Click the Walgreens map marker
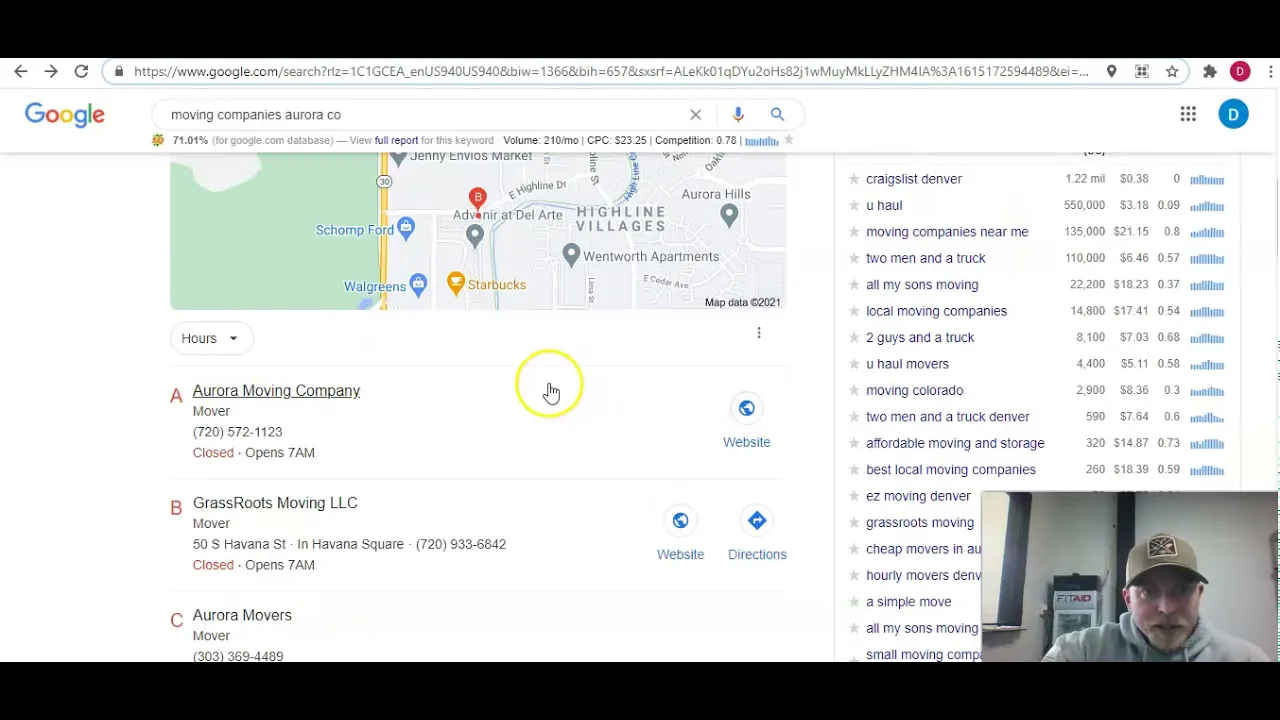Screen dimensions: 1280x720 419,285
